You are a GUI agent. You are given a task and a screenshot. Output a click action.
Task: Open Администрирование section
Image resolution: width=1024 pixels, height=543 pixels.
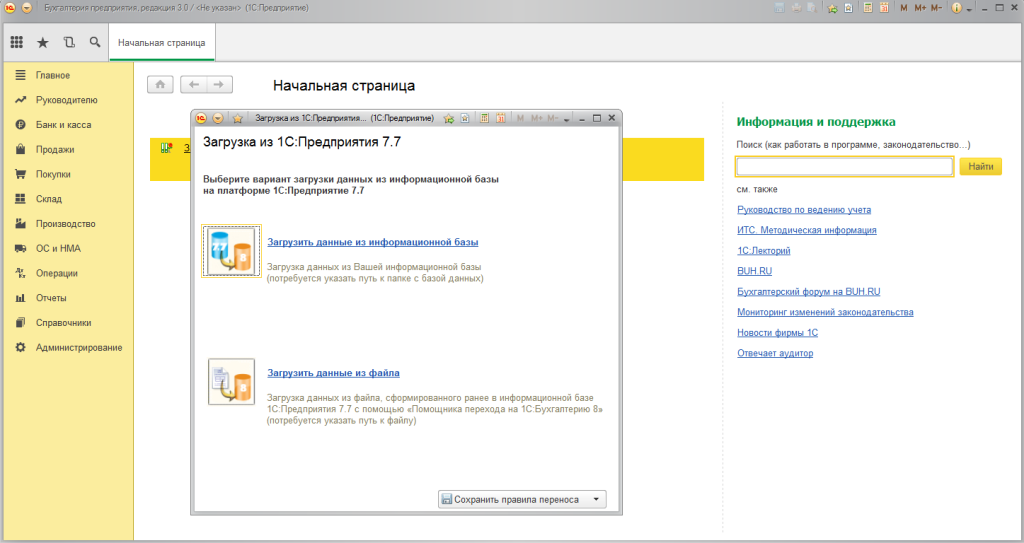click(x=78, y=348)
